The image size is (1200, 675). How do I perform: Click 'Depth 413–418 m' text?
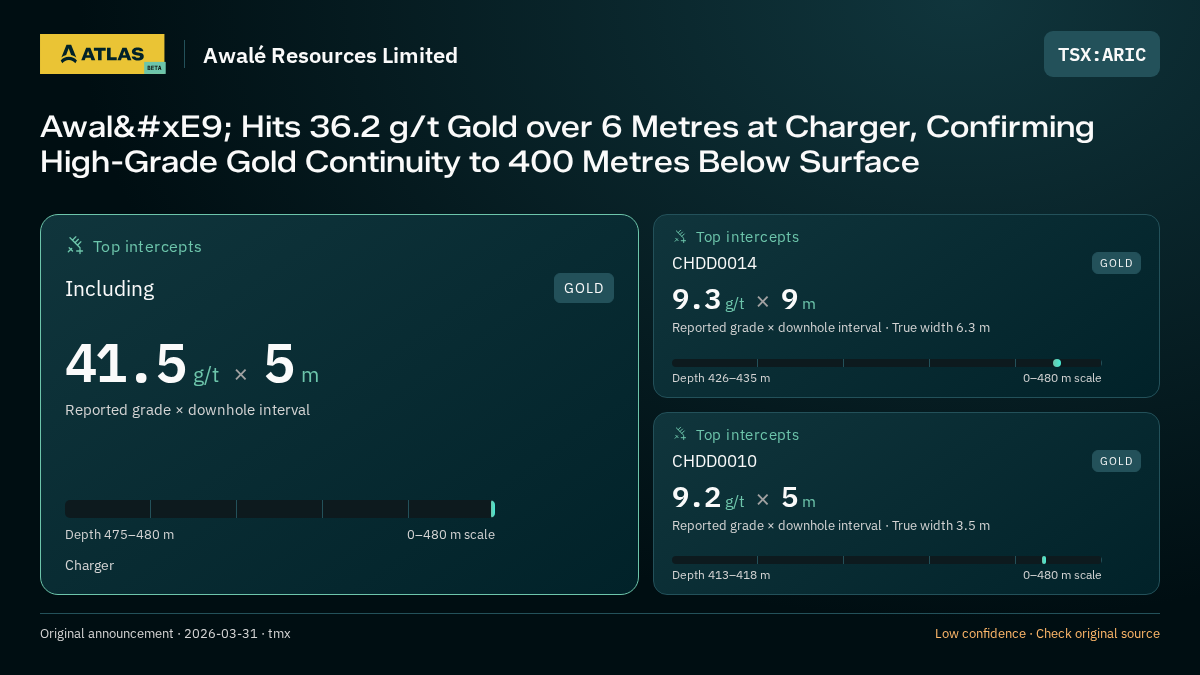pos(721,575)
